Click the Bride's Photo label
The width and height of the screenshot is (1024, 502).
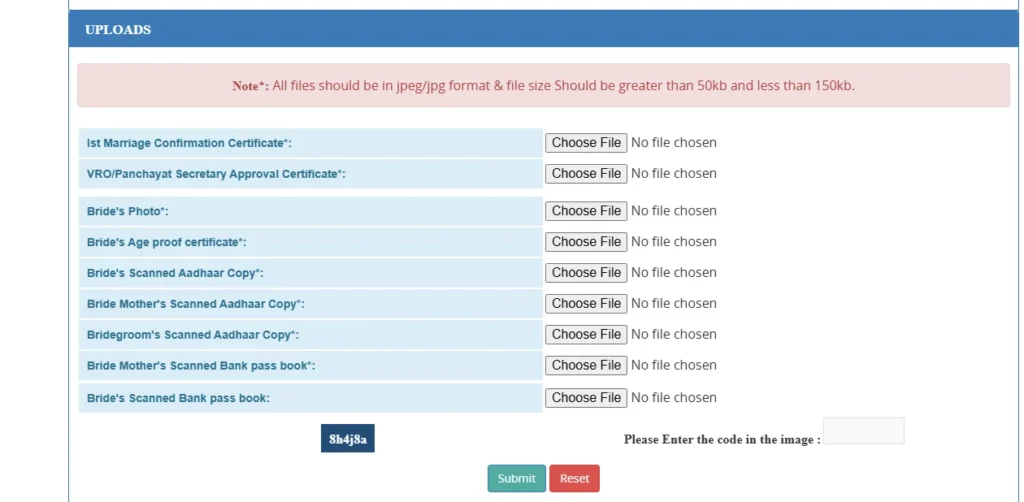point(127,211)
